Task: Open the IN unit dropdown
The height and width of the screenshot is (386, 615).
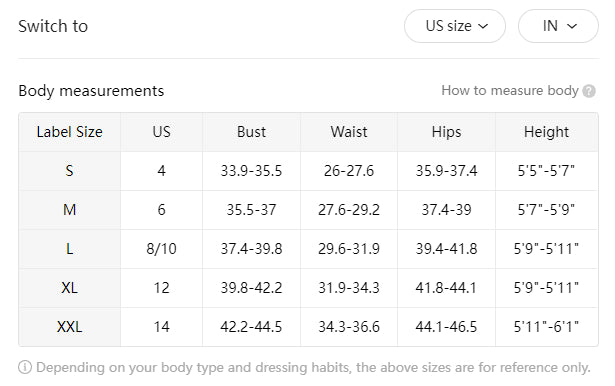Action: point(558,26)
